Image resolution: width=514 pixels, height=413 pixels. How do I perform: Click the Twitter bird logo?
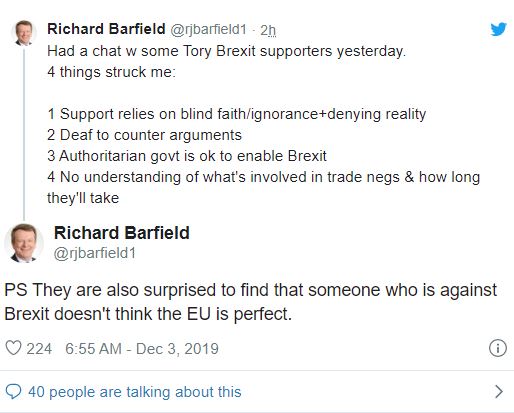pyautogui.click(x=498, y=29)
